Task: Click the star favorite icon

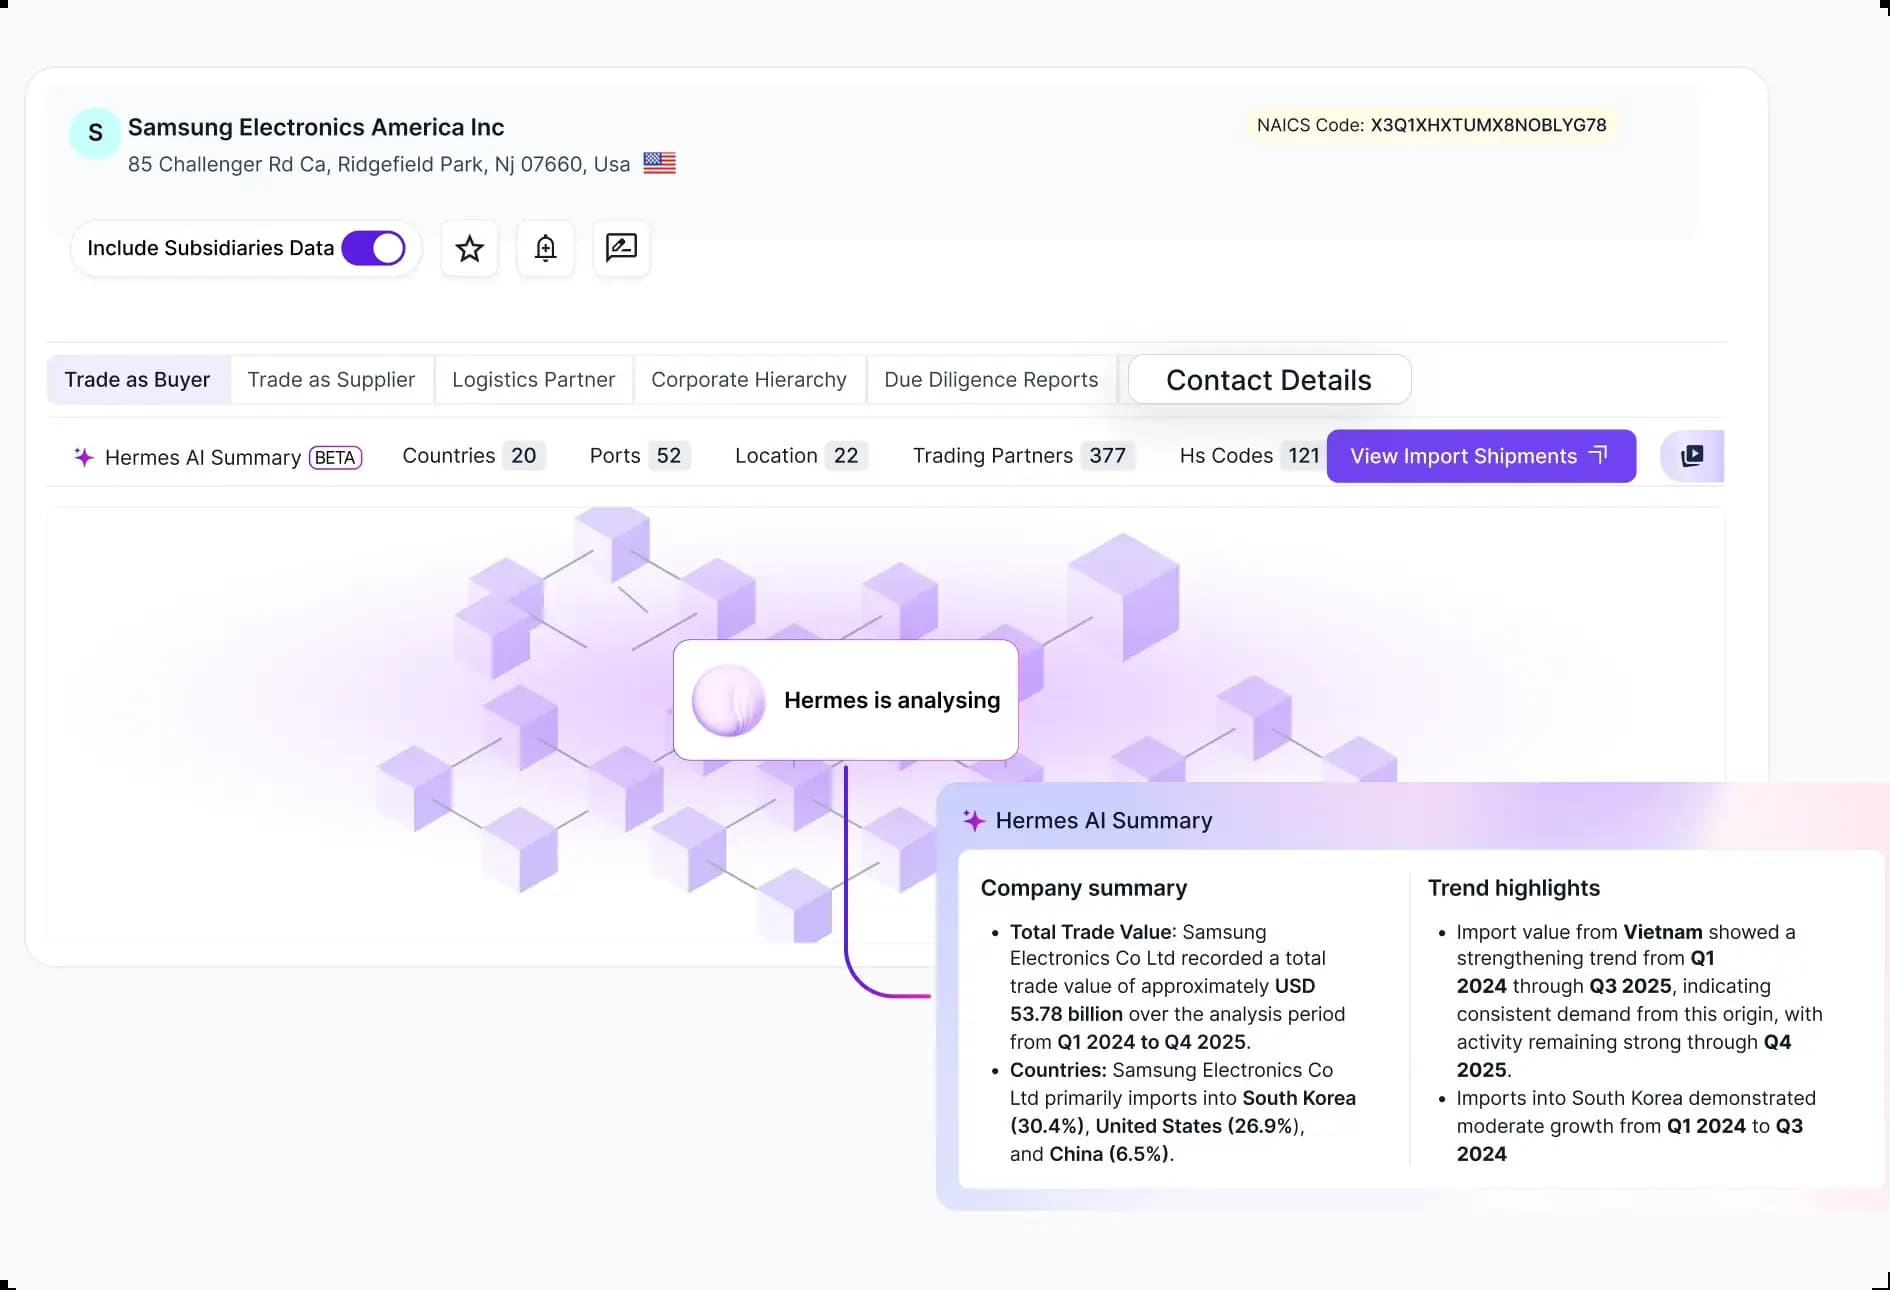Action: [x=469, y=248]
